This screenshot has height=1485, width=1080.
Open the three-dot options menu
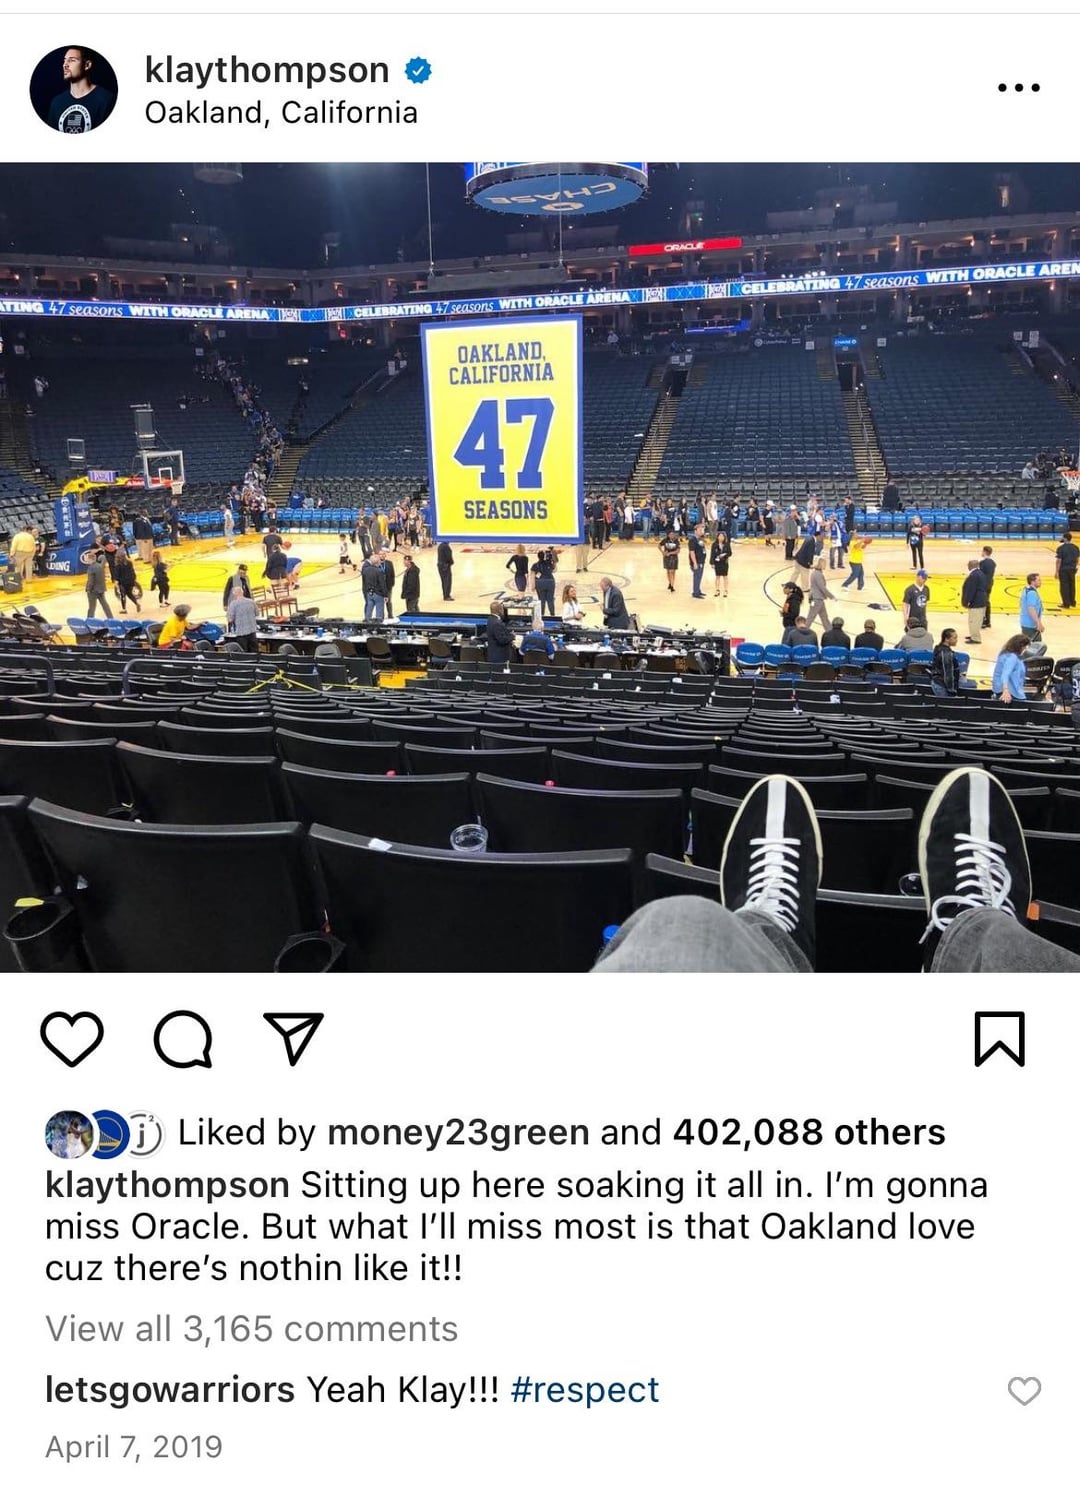click(x=1019, y=88)
